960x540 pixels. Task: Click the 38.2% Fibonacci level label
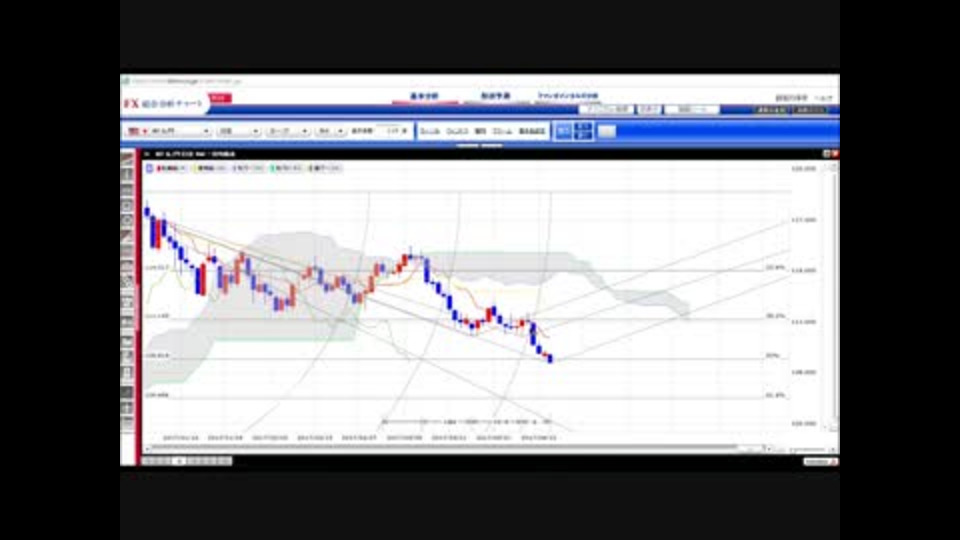pos(774,316)
